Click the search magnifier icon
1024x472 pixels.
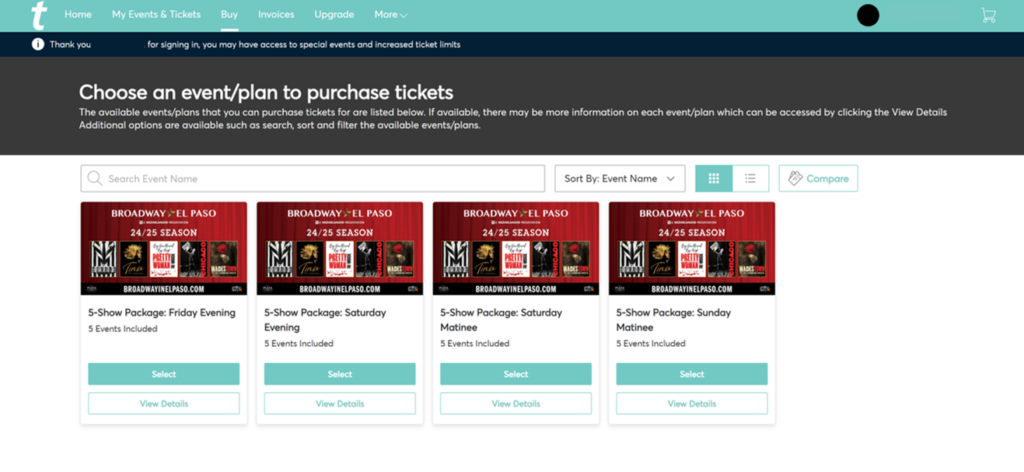pyautogui.click(x=95, y=179)
